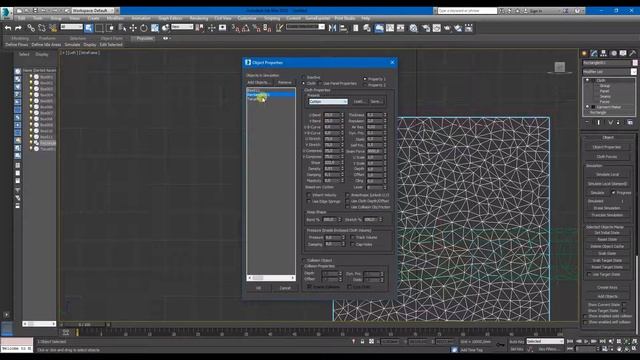Viewport: 640px width, 360px height.
Task: Activate the Select Object tool
Action: pos(89,28)
